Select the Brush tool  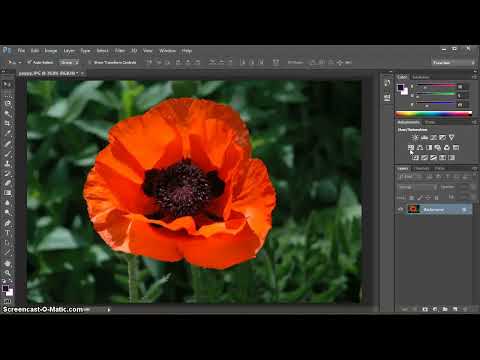point(7,154)
